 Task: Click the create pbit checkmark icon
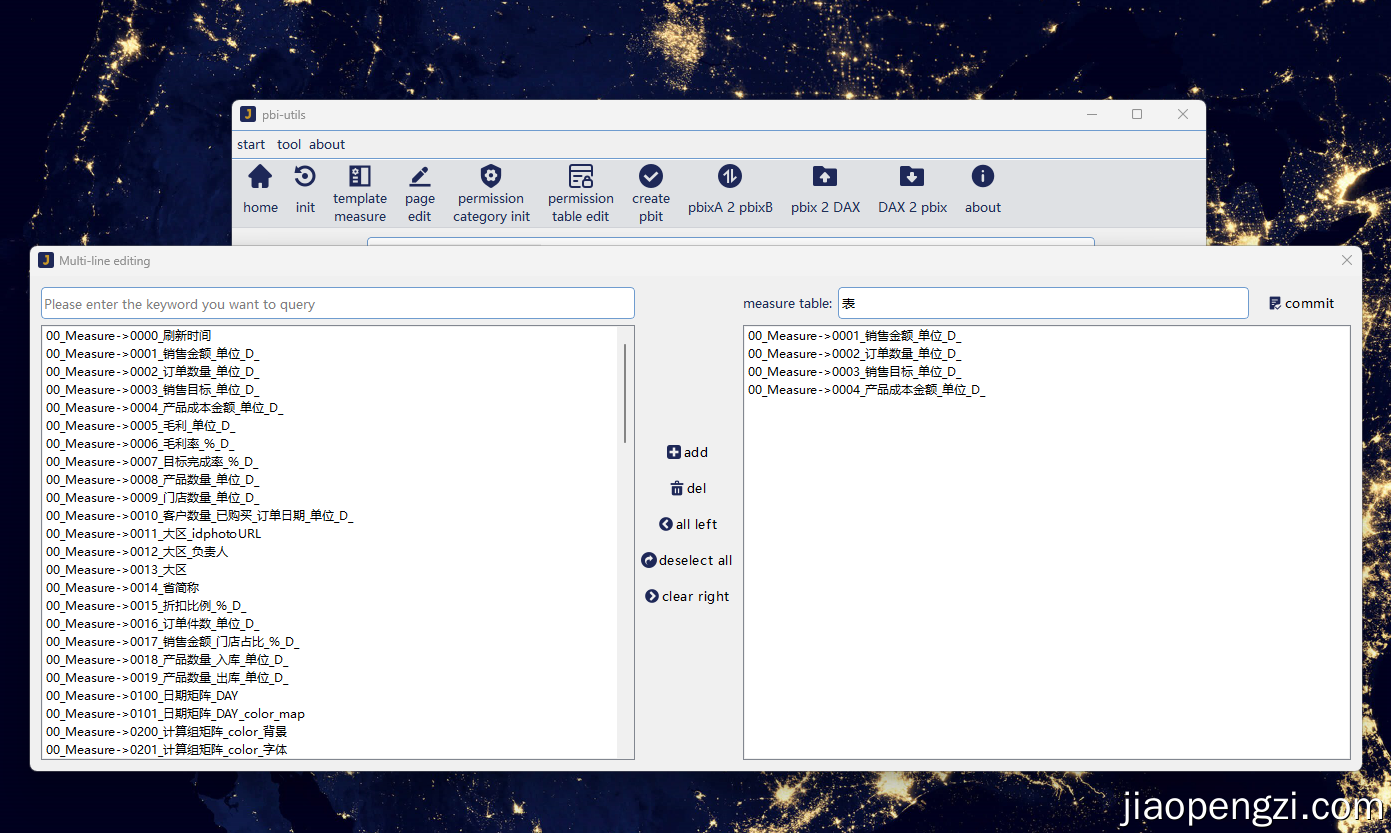pyautogui.click(x=651, y=178)
